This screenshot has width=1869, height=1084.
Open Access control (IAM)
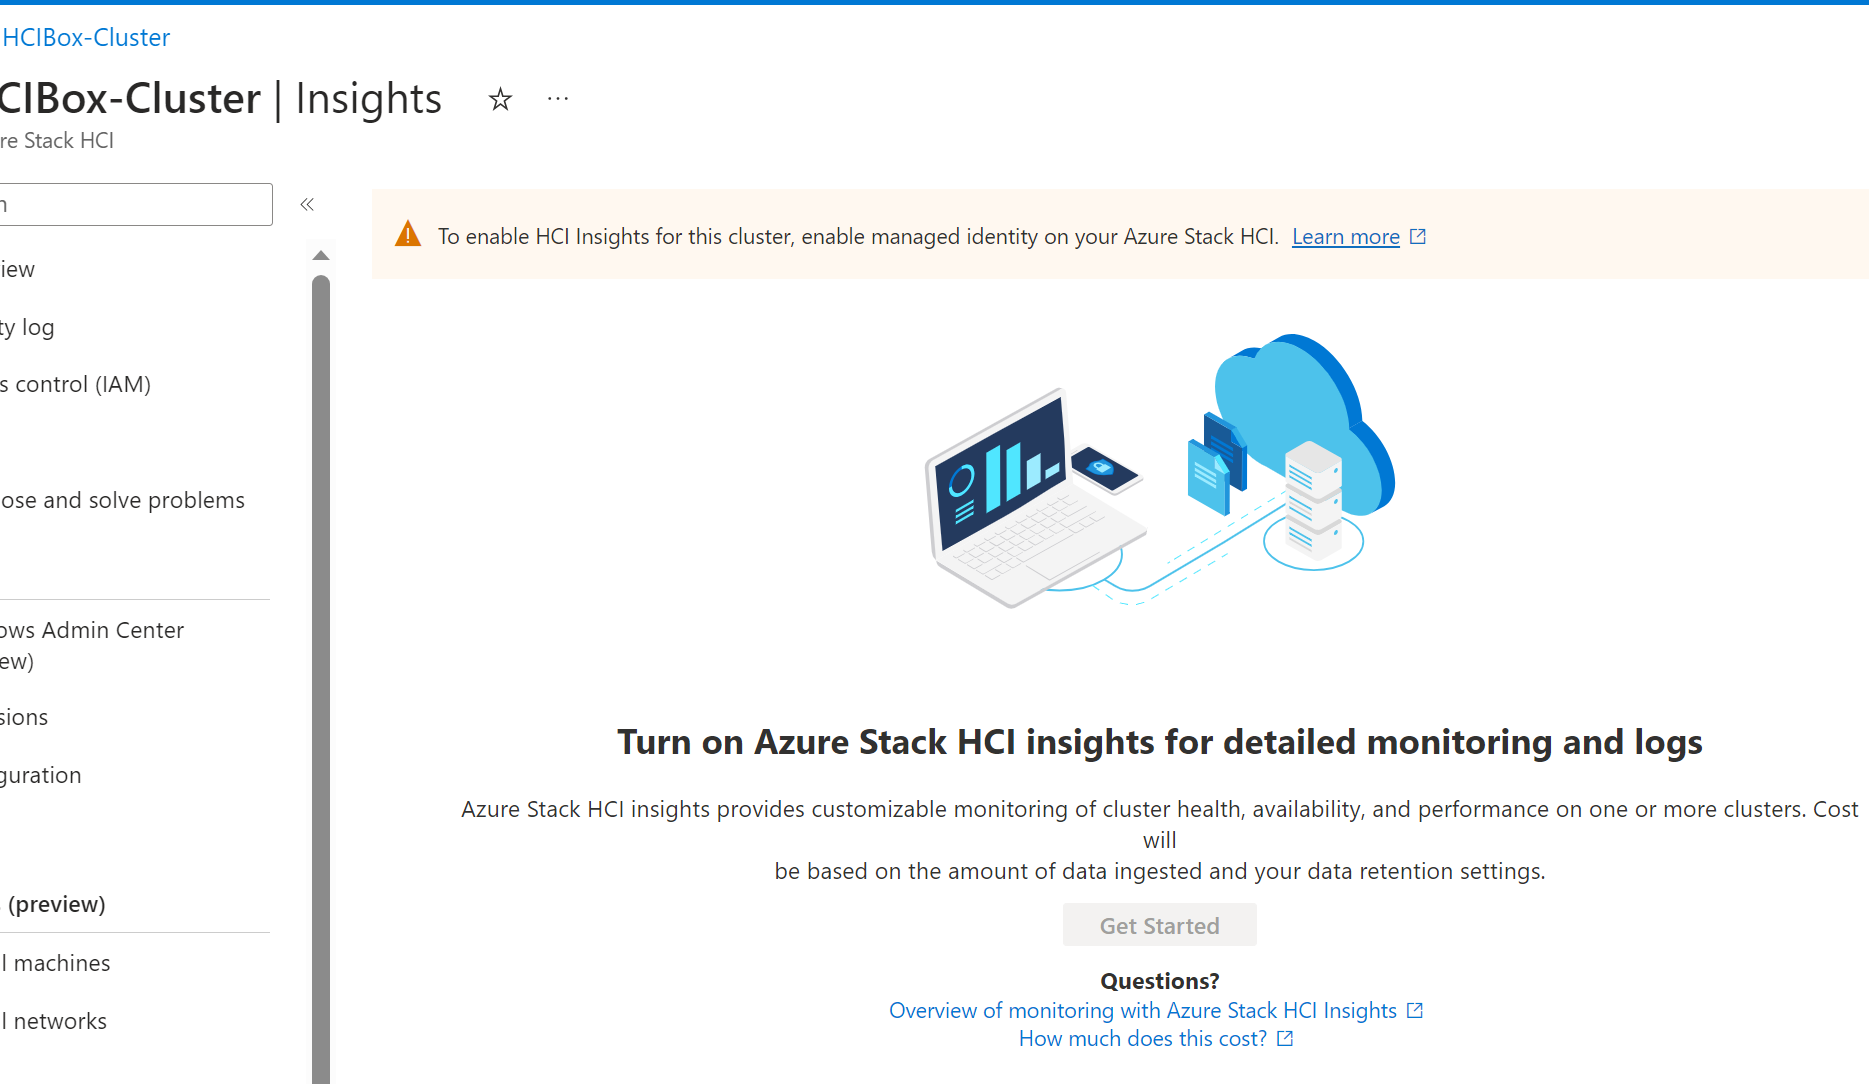coord(75,383)
